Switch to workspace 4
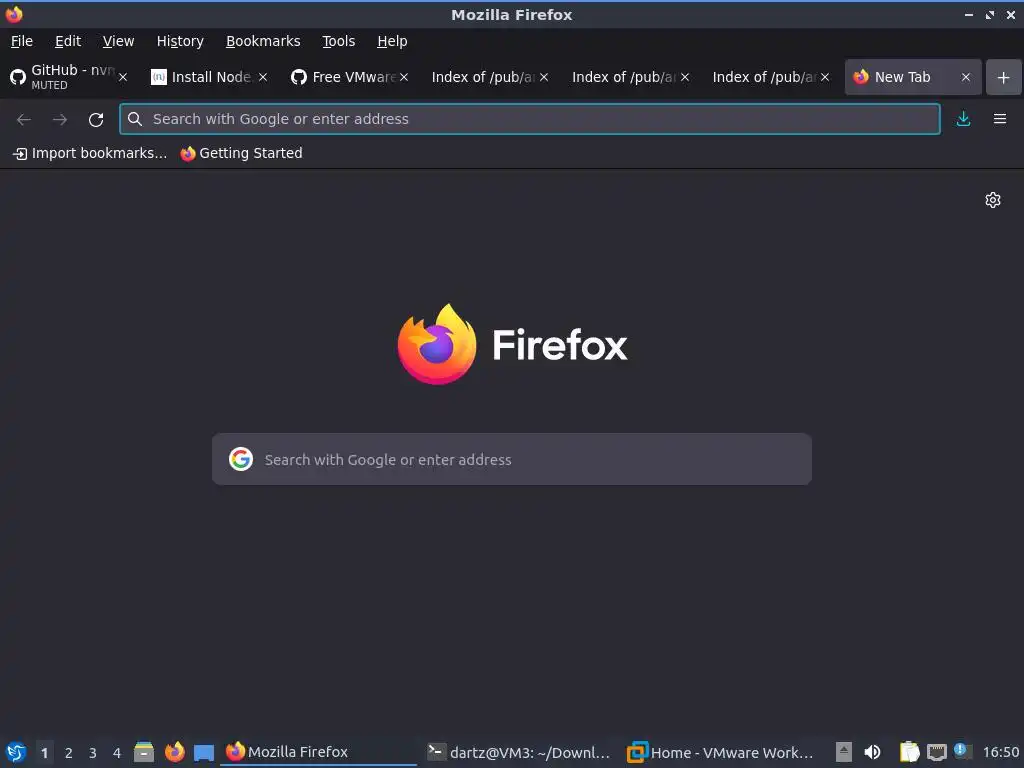The image size is (1024, 768). (117, 753)
